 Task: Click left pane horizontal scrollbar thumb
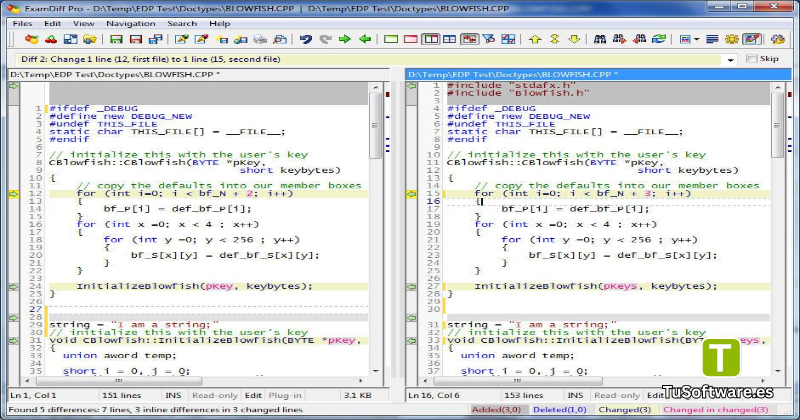pos(119,381)
